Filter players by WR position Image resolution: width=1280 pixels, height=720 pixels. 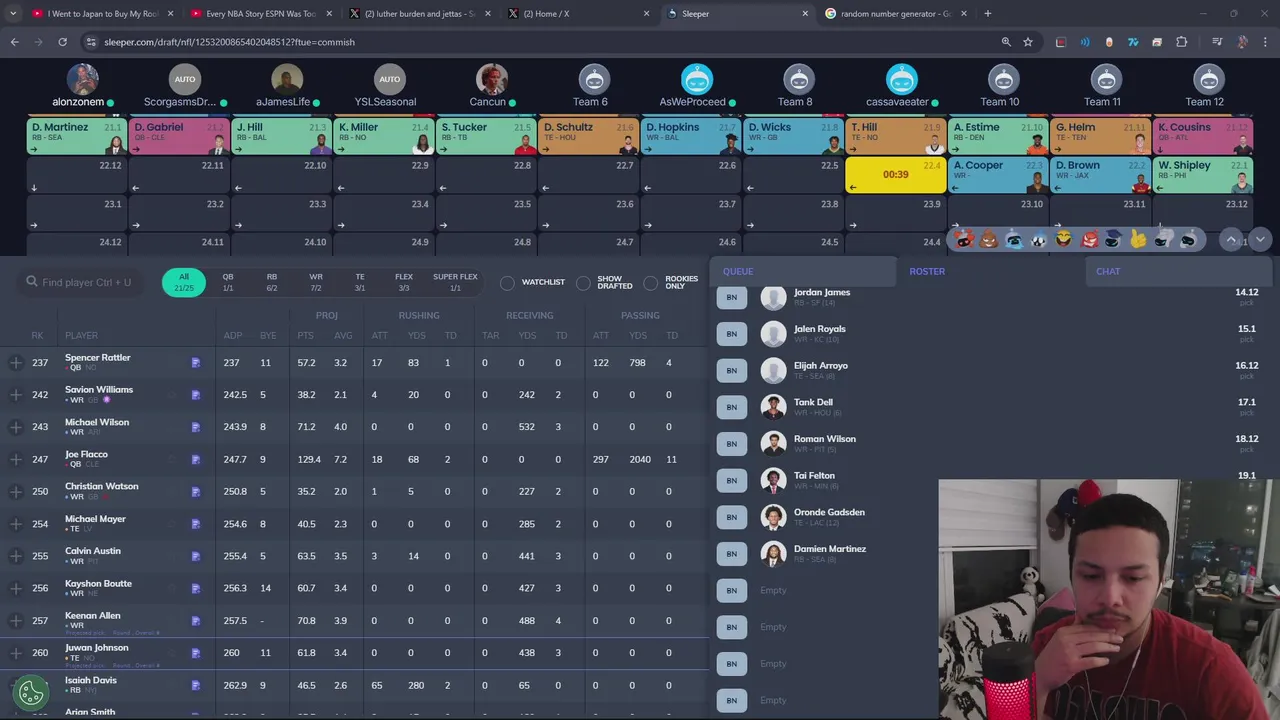(316, 282)
